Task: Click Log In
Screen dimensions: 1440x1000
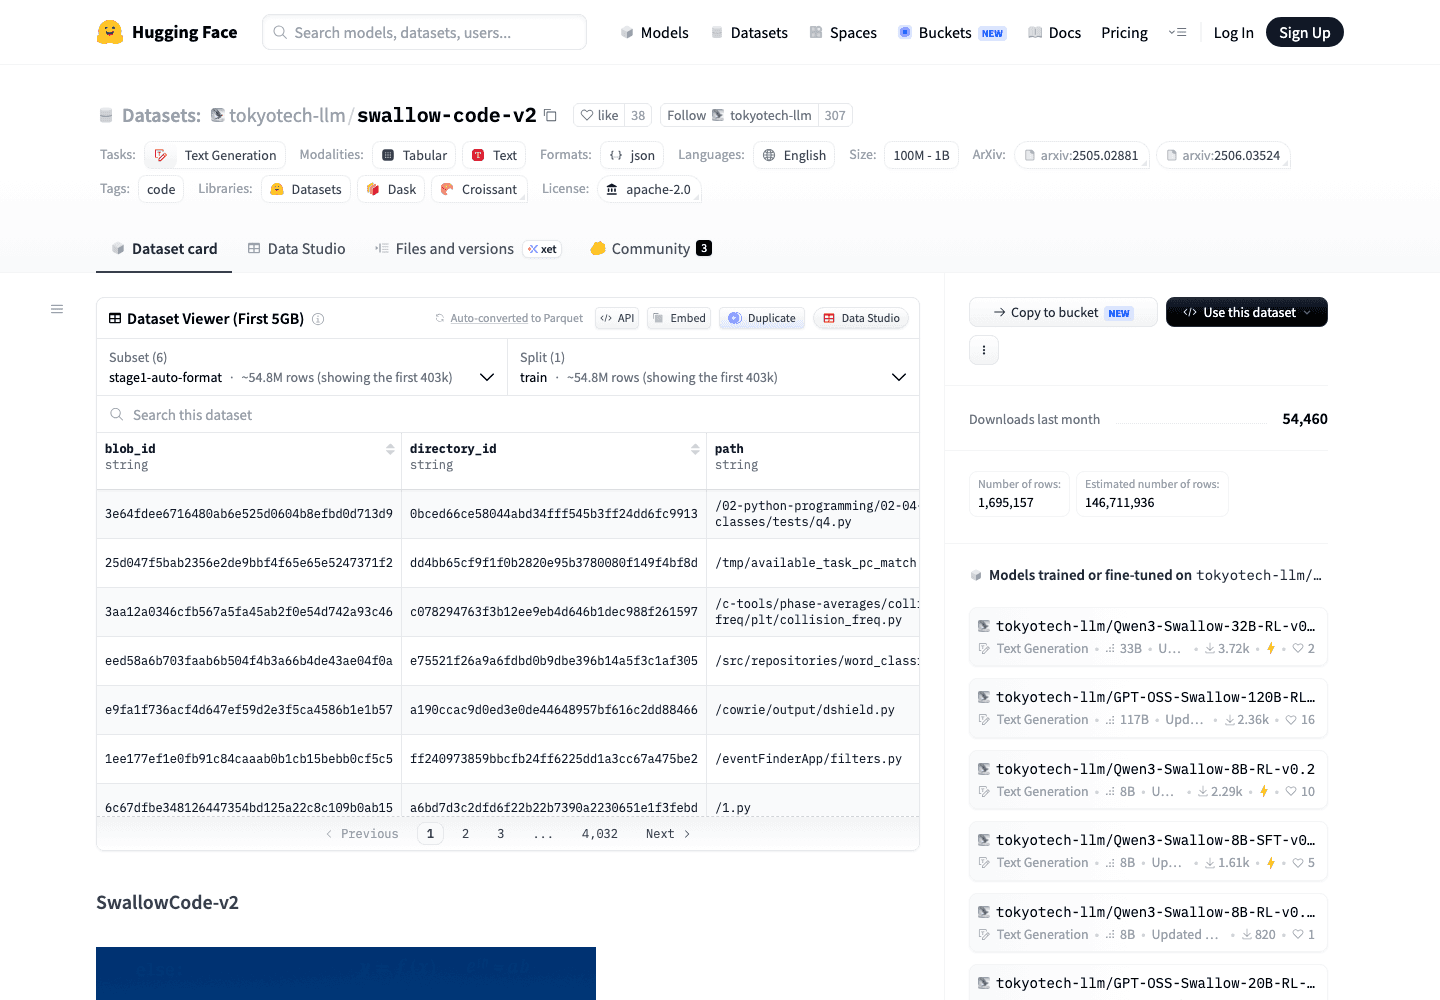Action: click(1233, 32)
